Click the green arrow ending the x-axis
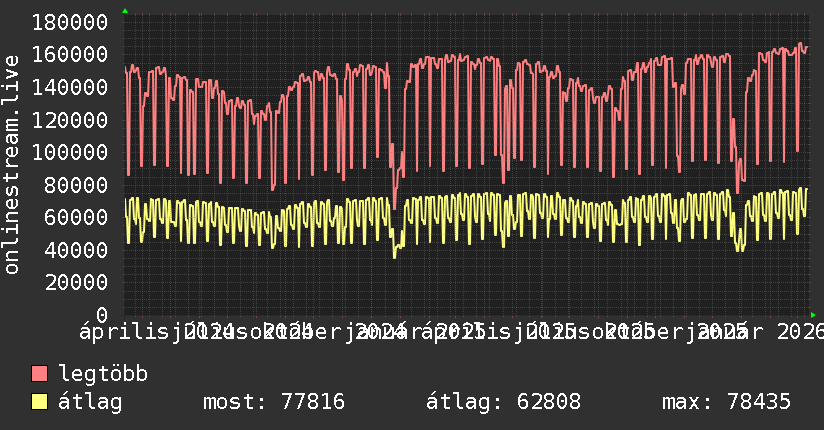 pyautogui.click(x=813, y=315)
